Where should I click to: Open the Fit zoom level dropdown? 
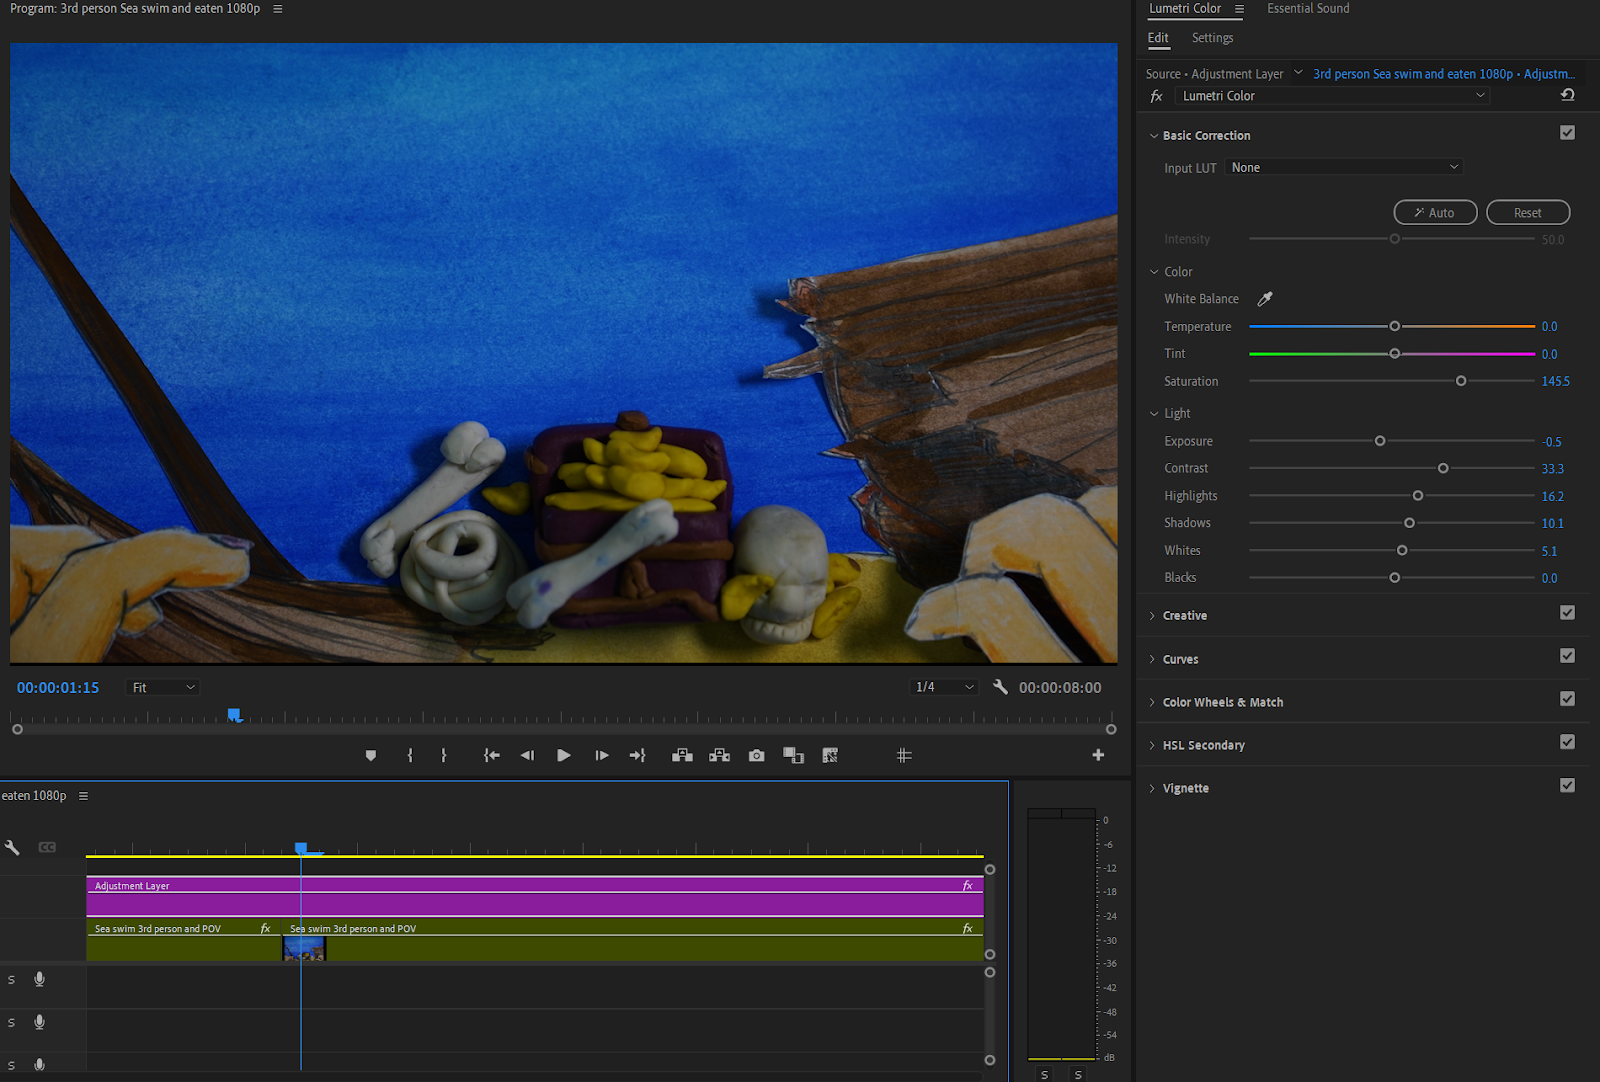[164, 688]
